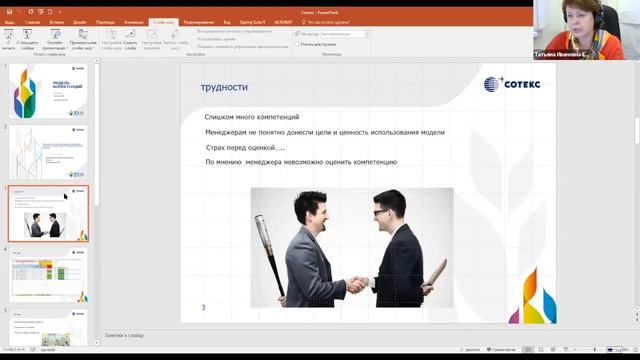Screen dimensions: 640x360
Task: Switch to 'Анимация' ribbon tab
Action: point(133,22)
